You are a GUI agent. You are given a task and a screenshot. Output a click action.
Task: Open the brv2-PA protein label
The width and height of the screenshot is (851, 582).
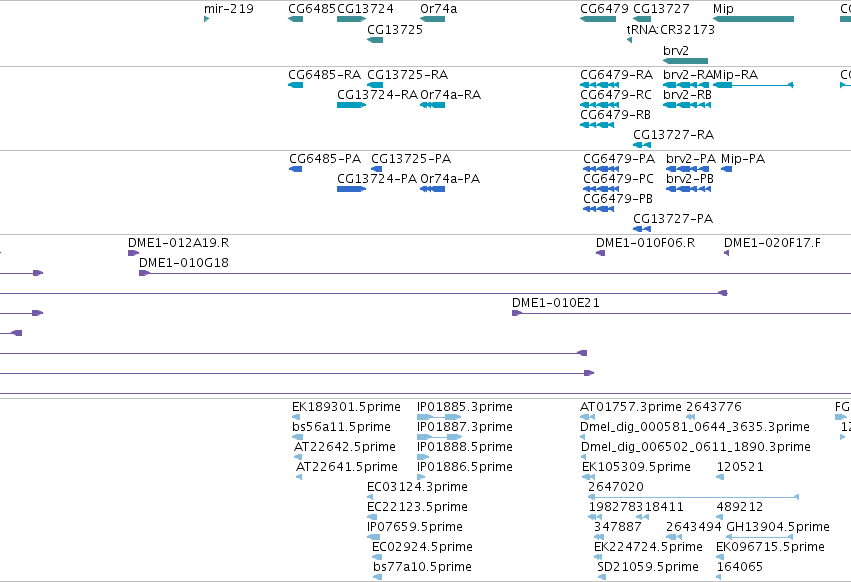pyautogui.click(x=691, y=159)
